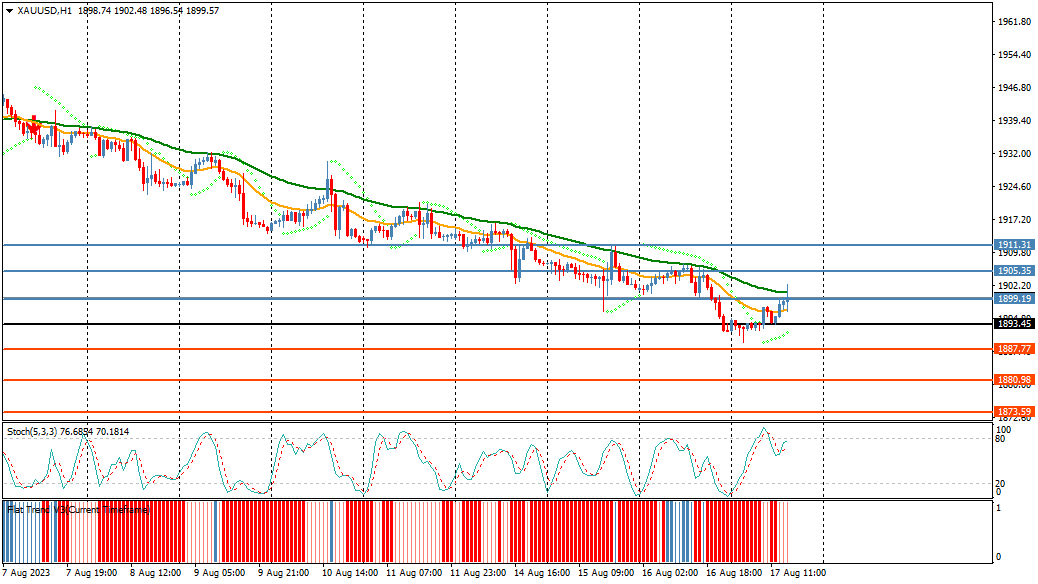Click the 1911.31 blue level price tag
1038x584 pixels.
1014,245
